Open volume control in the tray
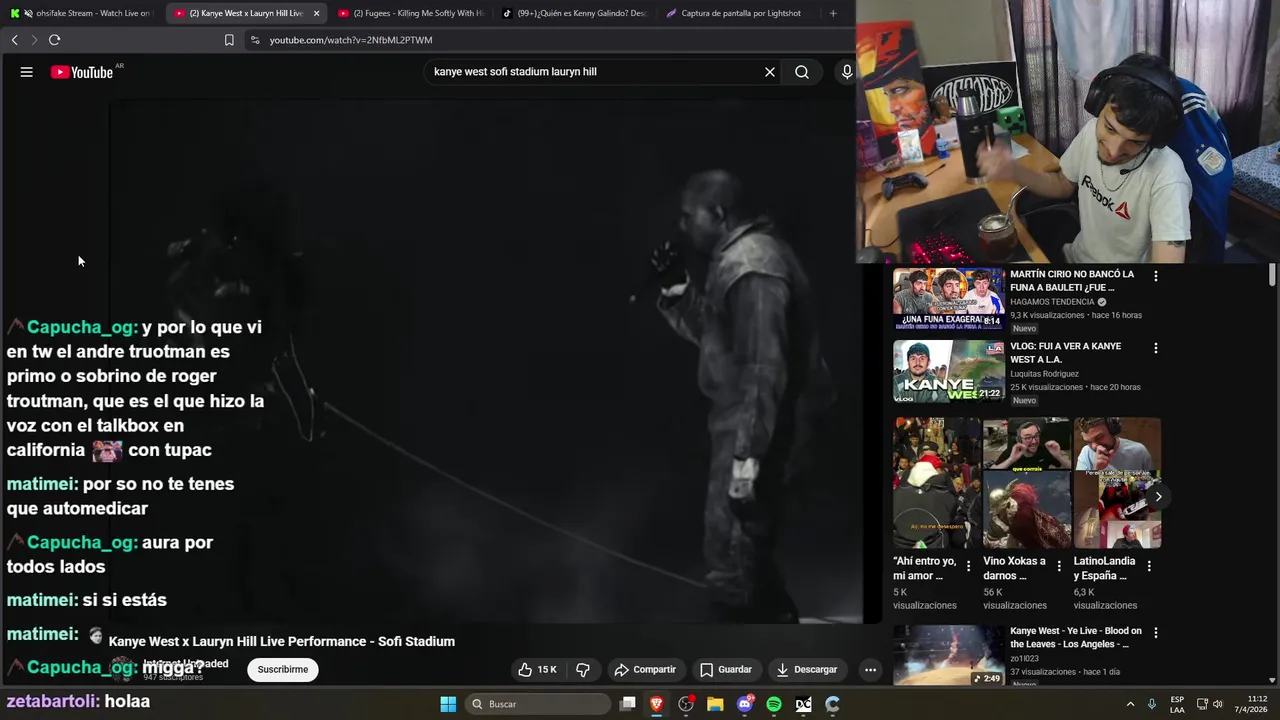1280x720 pixels. (1218, 704)
